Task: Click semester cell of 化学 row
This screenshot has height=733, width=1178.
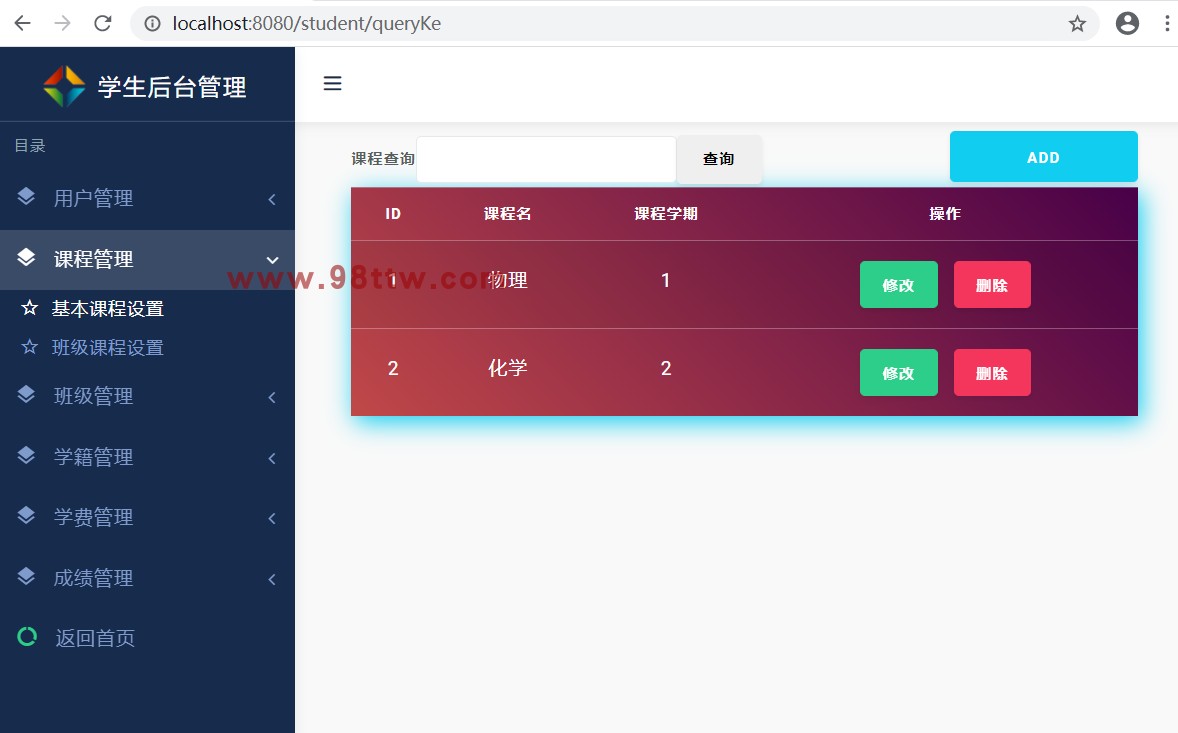Action: [x=666, y=368]
